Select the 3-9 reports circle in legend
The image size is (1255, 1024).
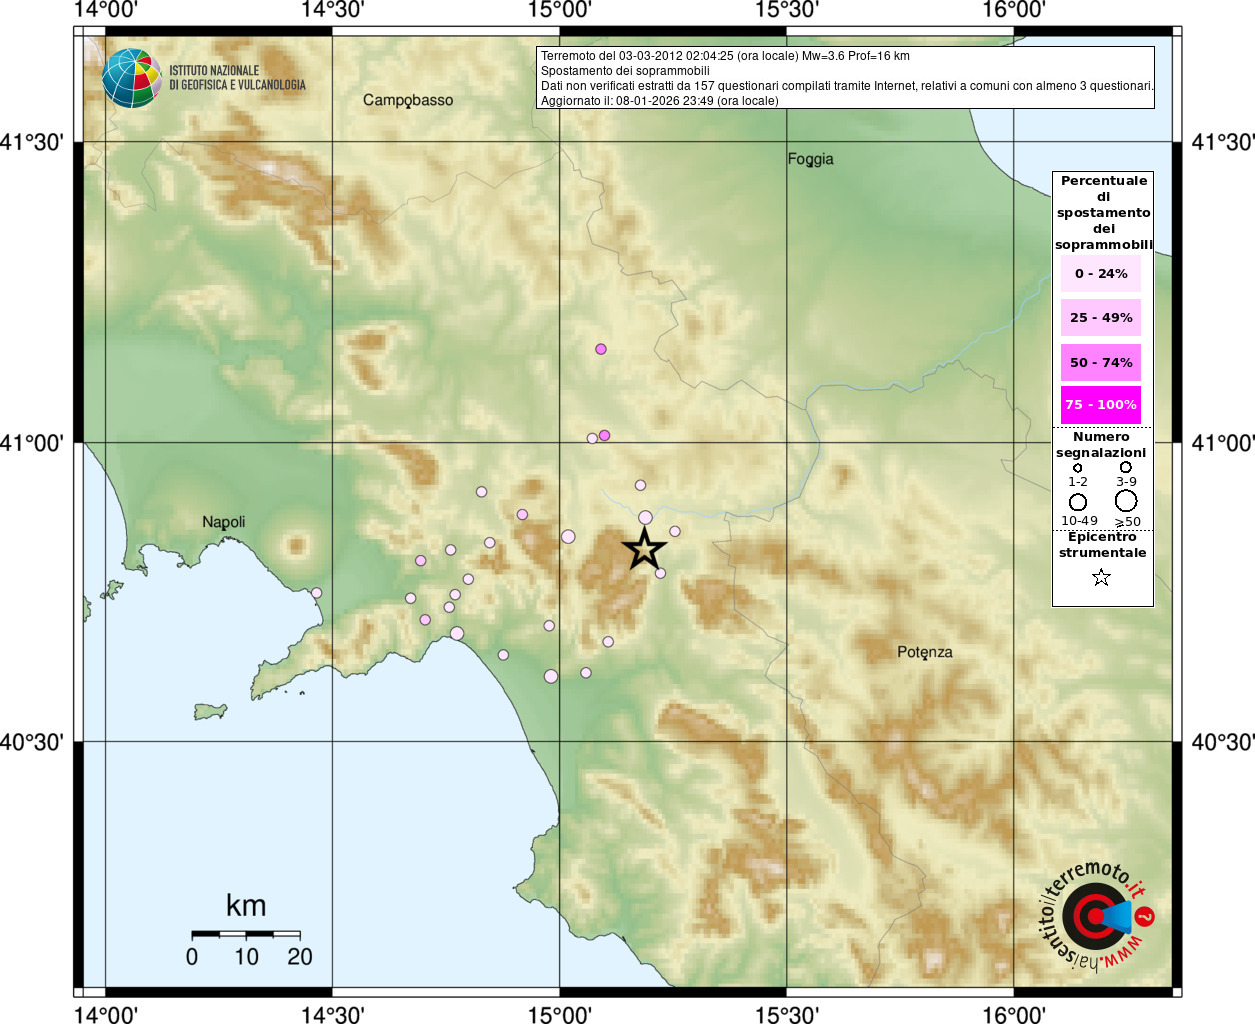[x=1126, y=467]
